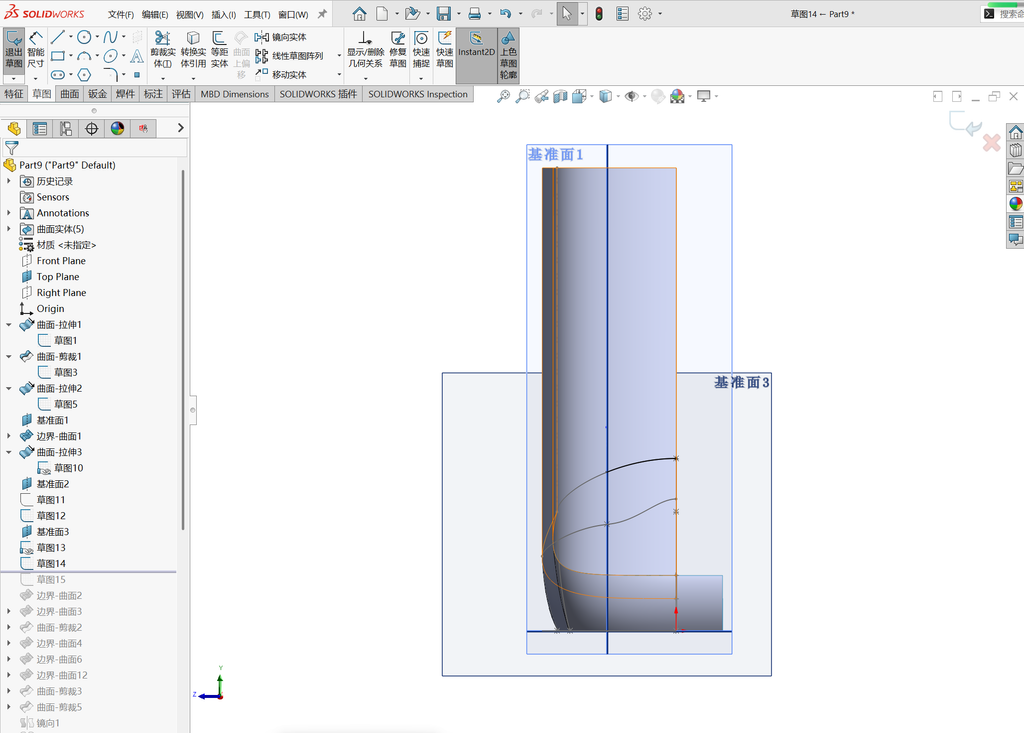Open the Line tool dropdown arrow

coord(71,37)
